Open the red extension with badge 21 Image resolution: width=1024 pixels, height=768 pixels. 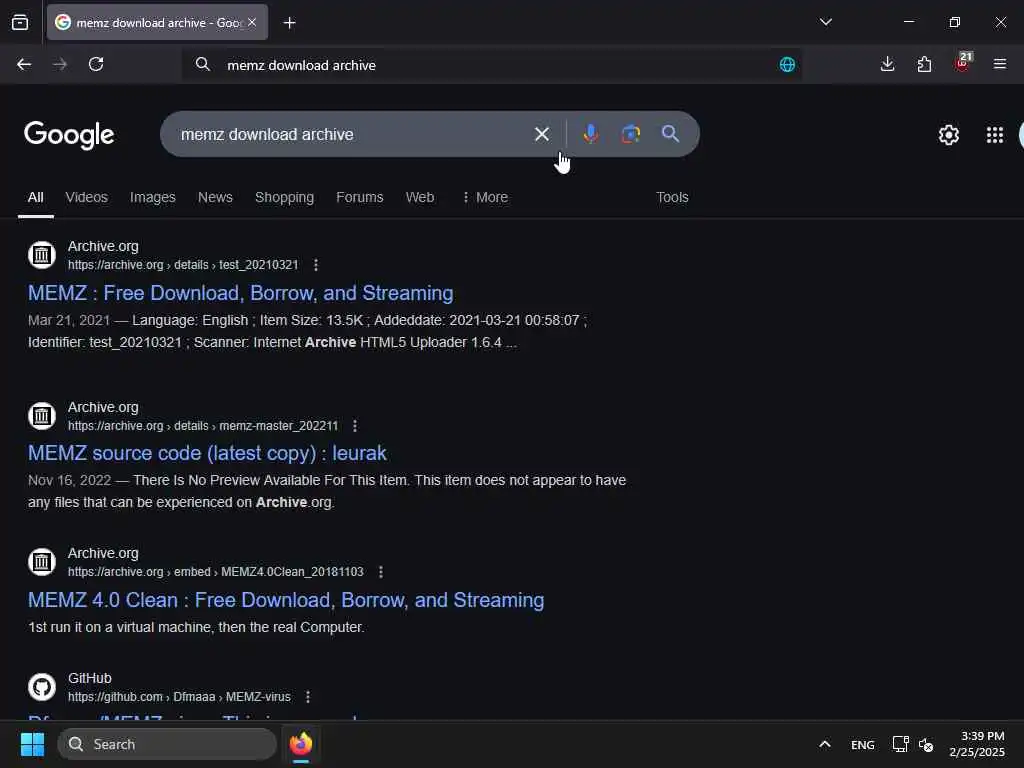point(963,63)
